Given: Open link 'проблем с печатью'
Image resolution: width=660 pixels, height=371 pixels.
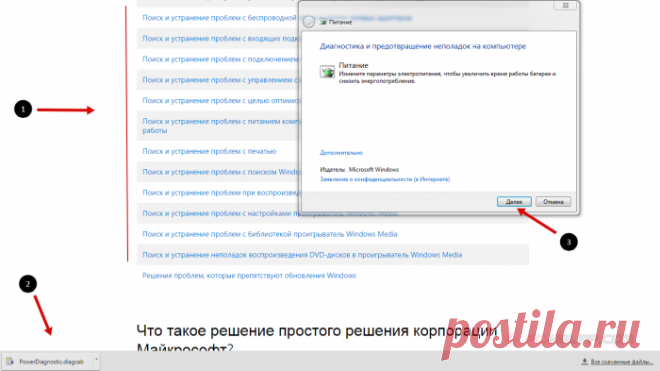Looking at the screenshot, I should coord(209,151).
